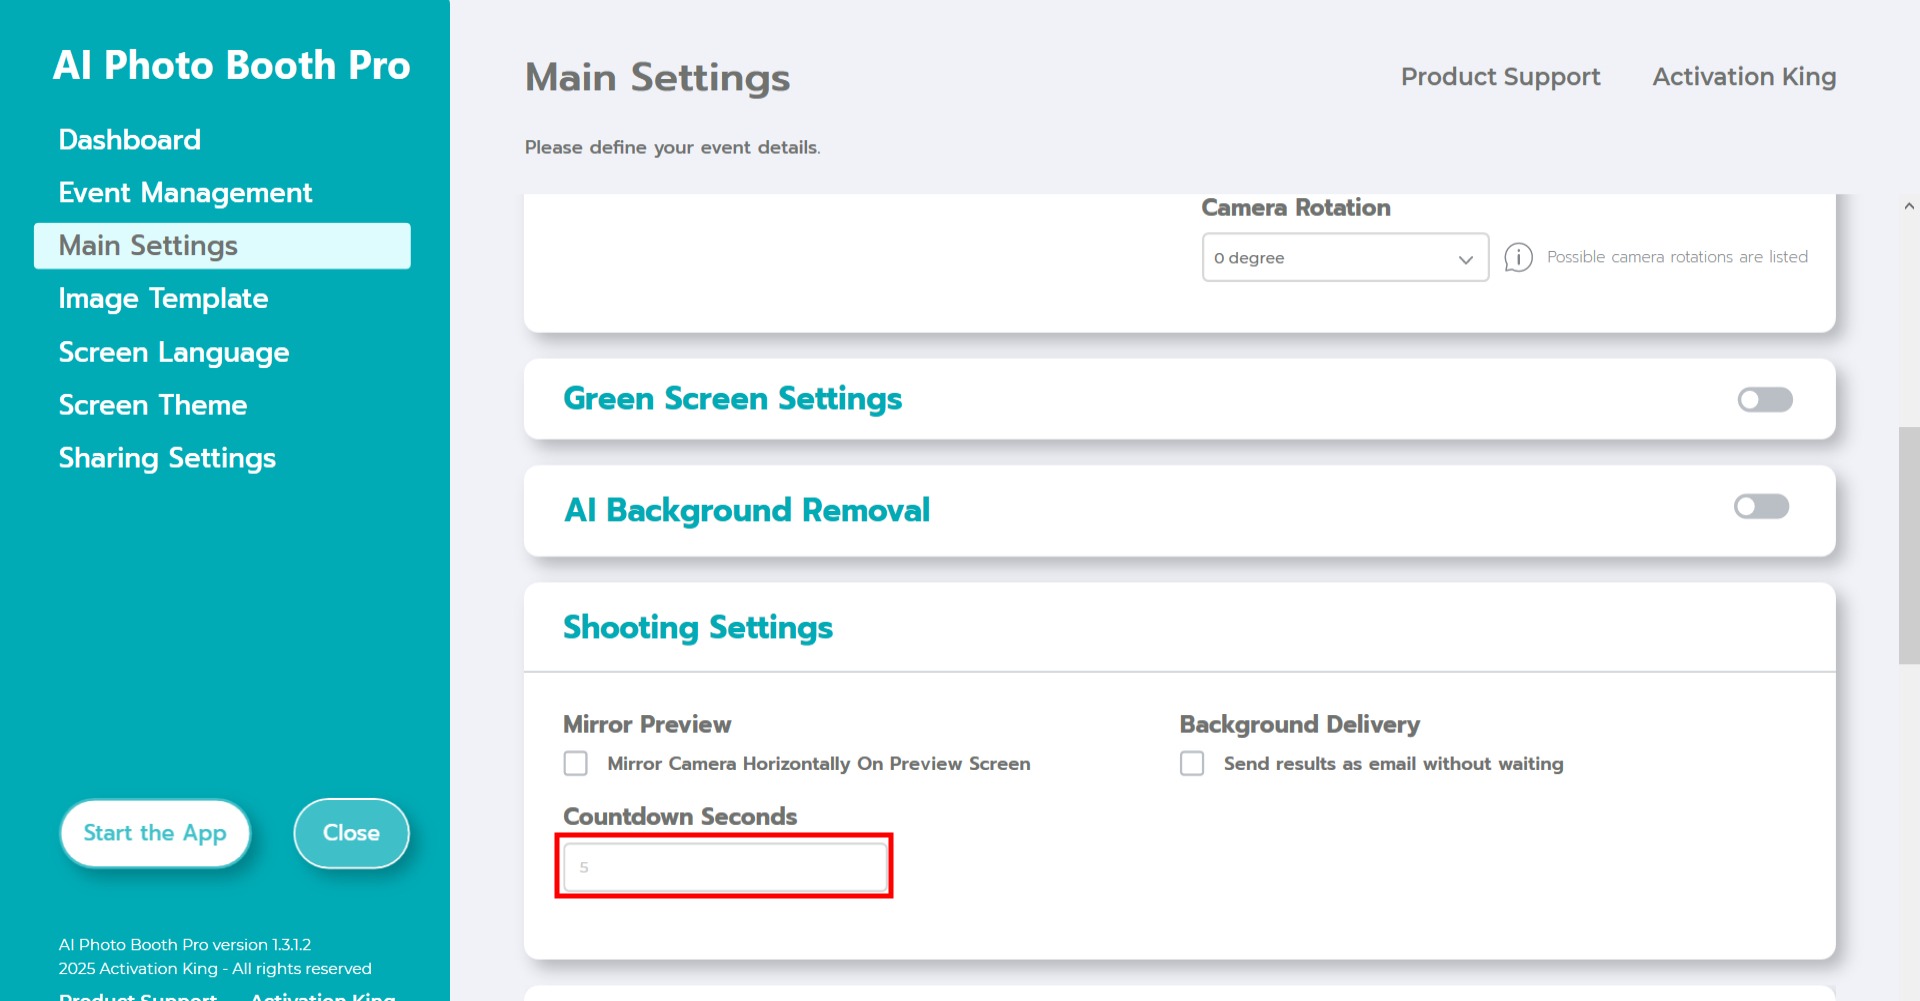Image resolution: width=1920 pixels, height=1001 pixels.
Task: Click the Activation King header link
Action: pyautogui.click(x=1744, y=77)
